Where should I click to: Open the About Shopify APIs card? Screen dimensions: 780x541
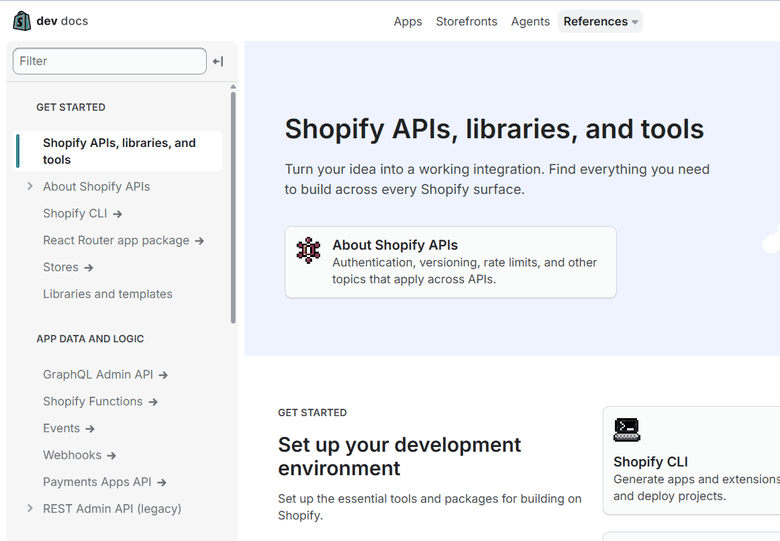pyautogui.click(x=451, y=263)
